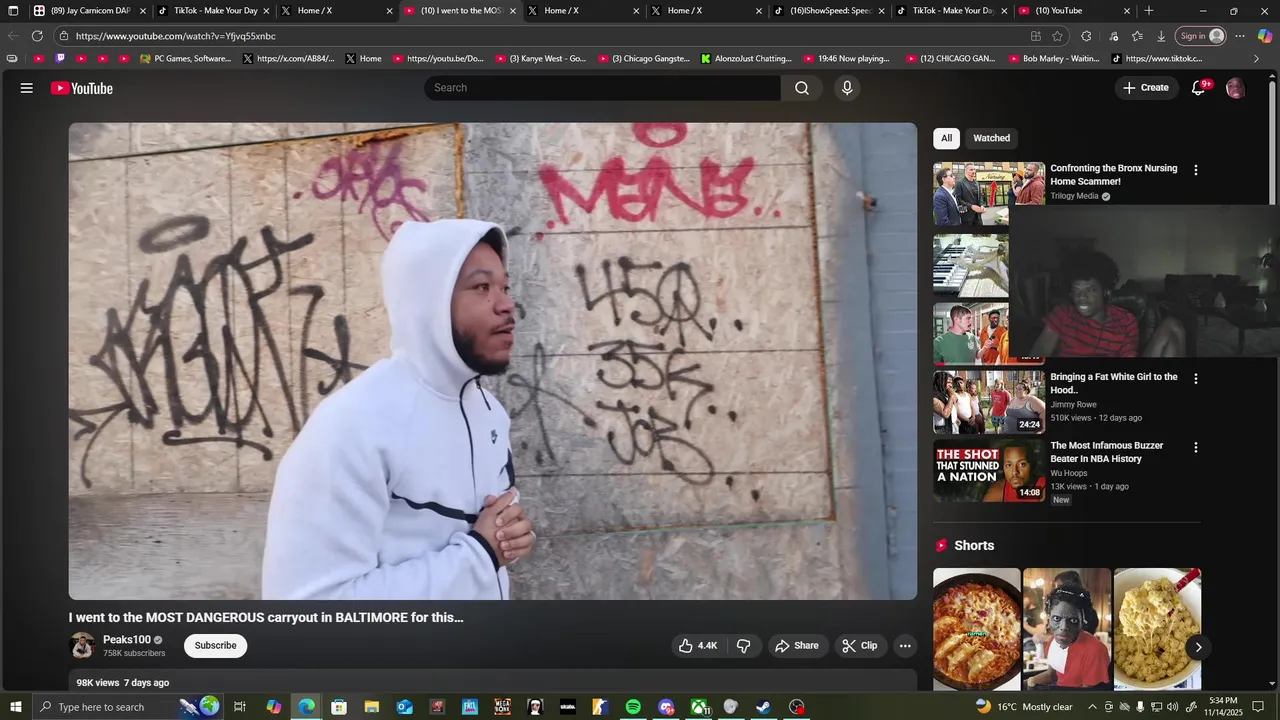Image resolution: width=1280 pixels, height=720 pixels.
Task: Sign in to the Edge profile
Action: [1200, 36]
